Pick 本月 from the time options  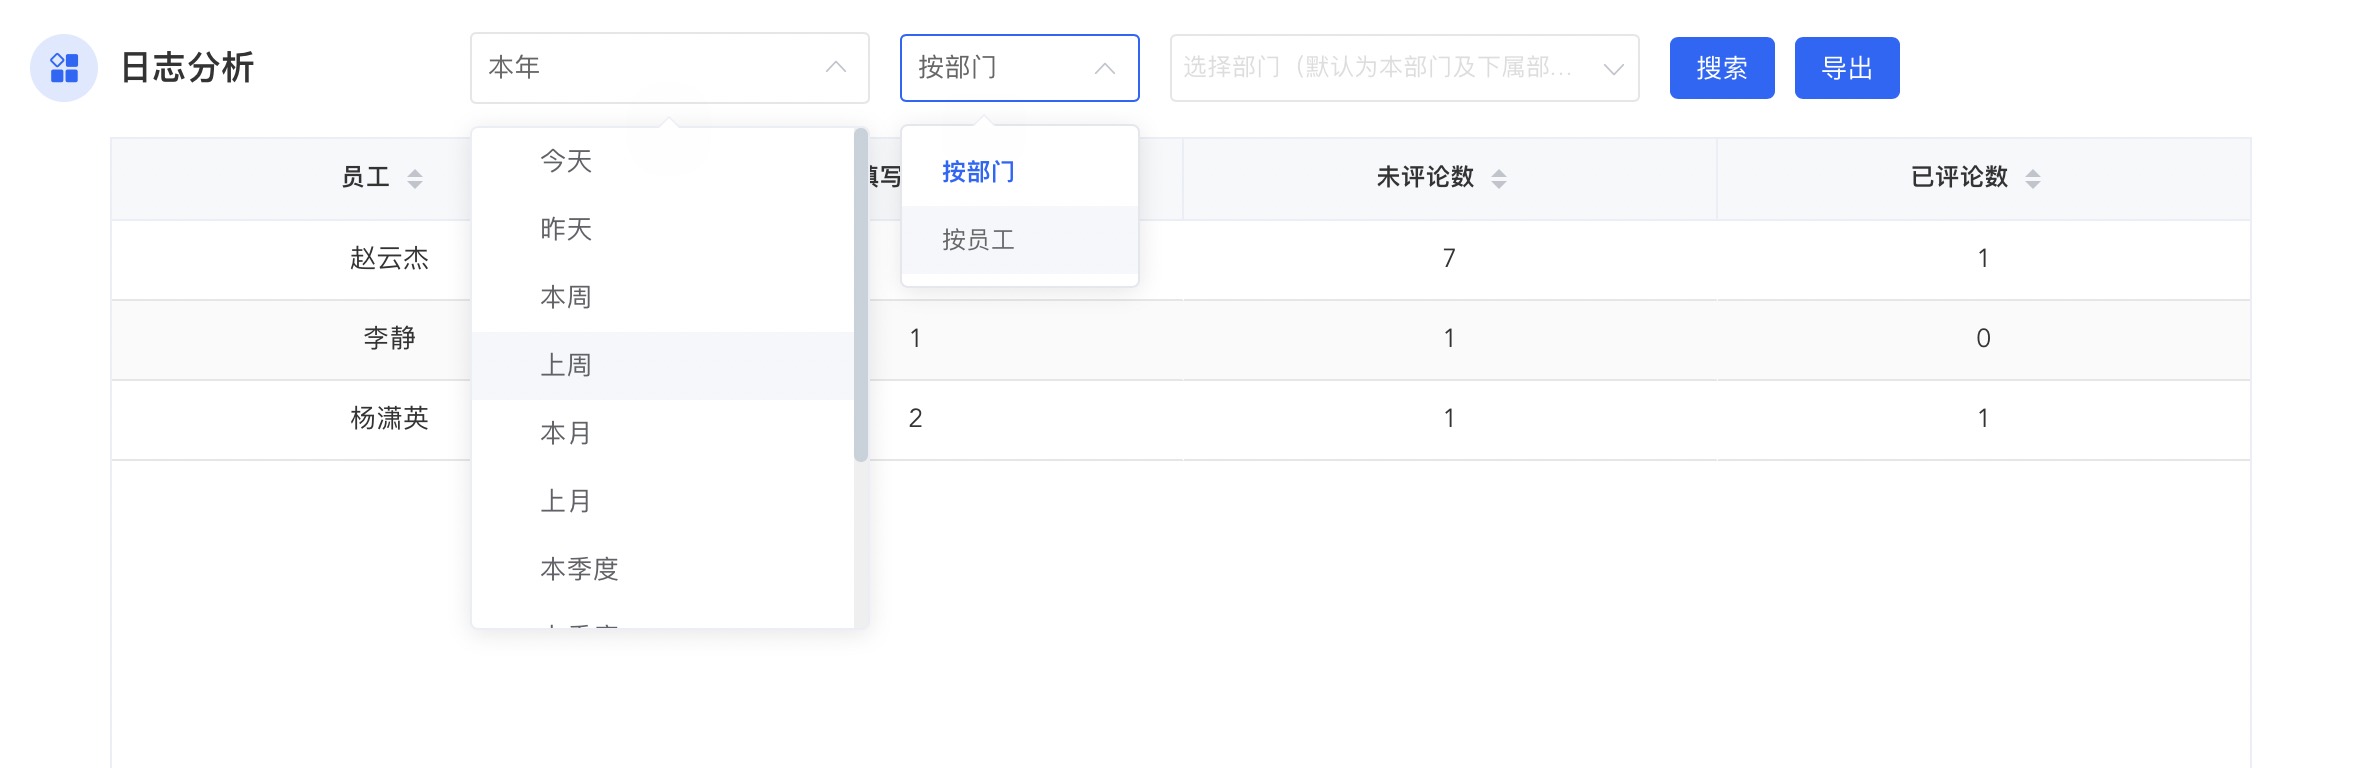tap(566, 433)
